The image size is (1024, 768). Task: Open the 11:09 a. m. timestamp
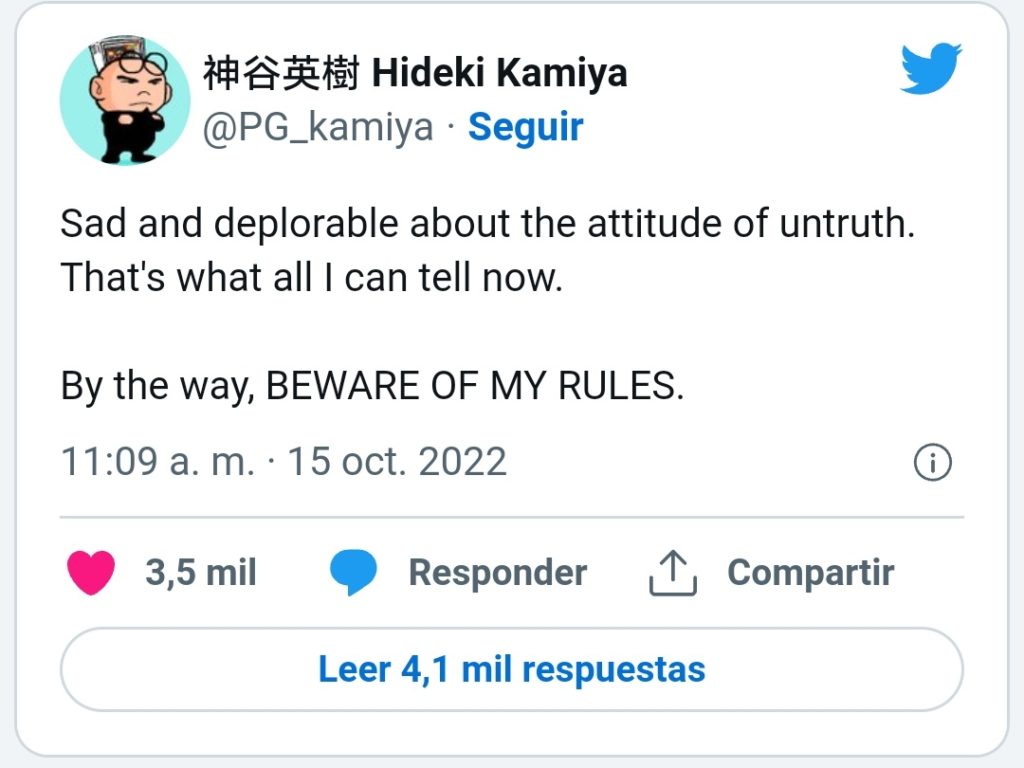157,462
